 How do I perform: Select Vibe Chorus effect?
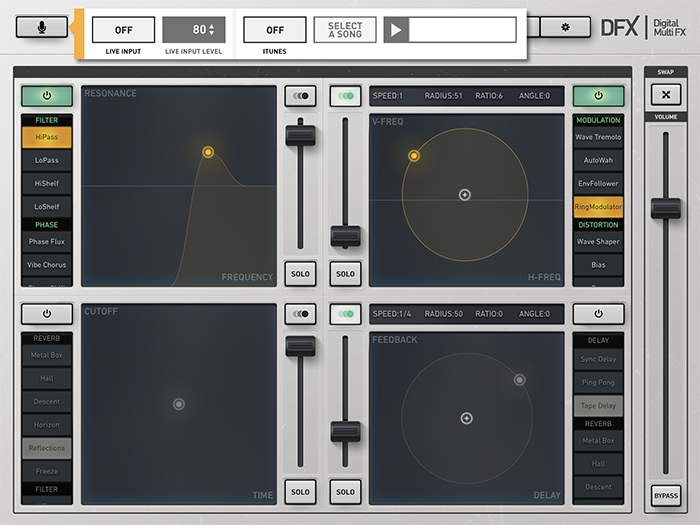[47, 265]
